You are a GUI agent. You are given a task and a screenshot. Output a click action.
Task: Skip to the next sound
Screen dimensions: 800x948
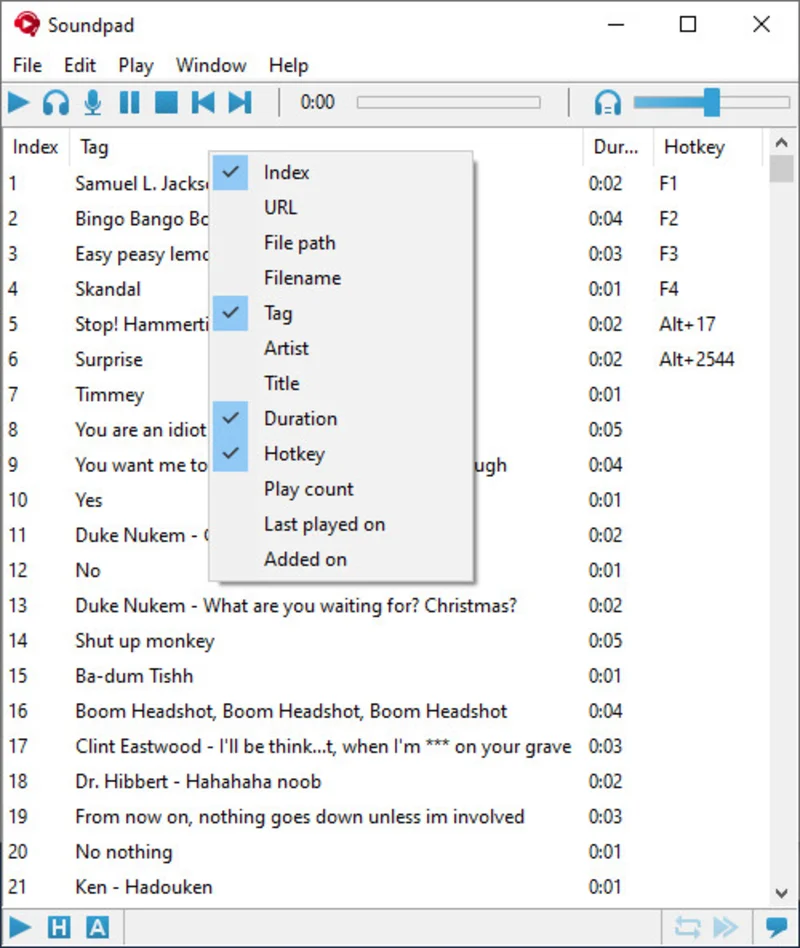tap(240, 102)
